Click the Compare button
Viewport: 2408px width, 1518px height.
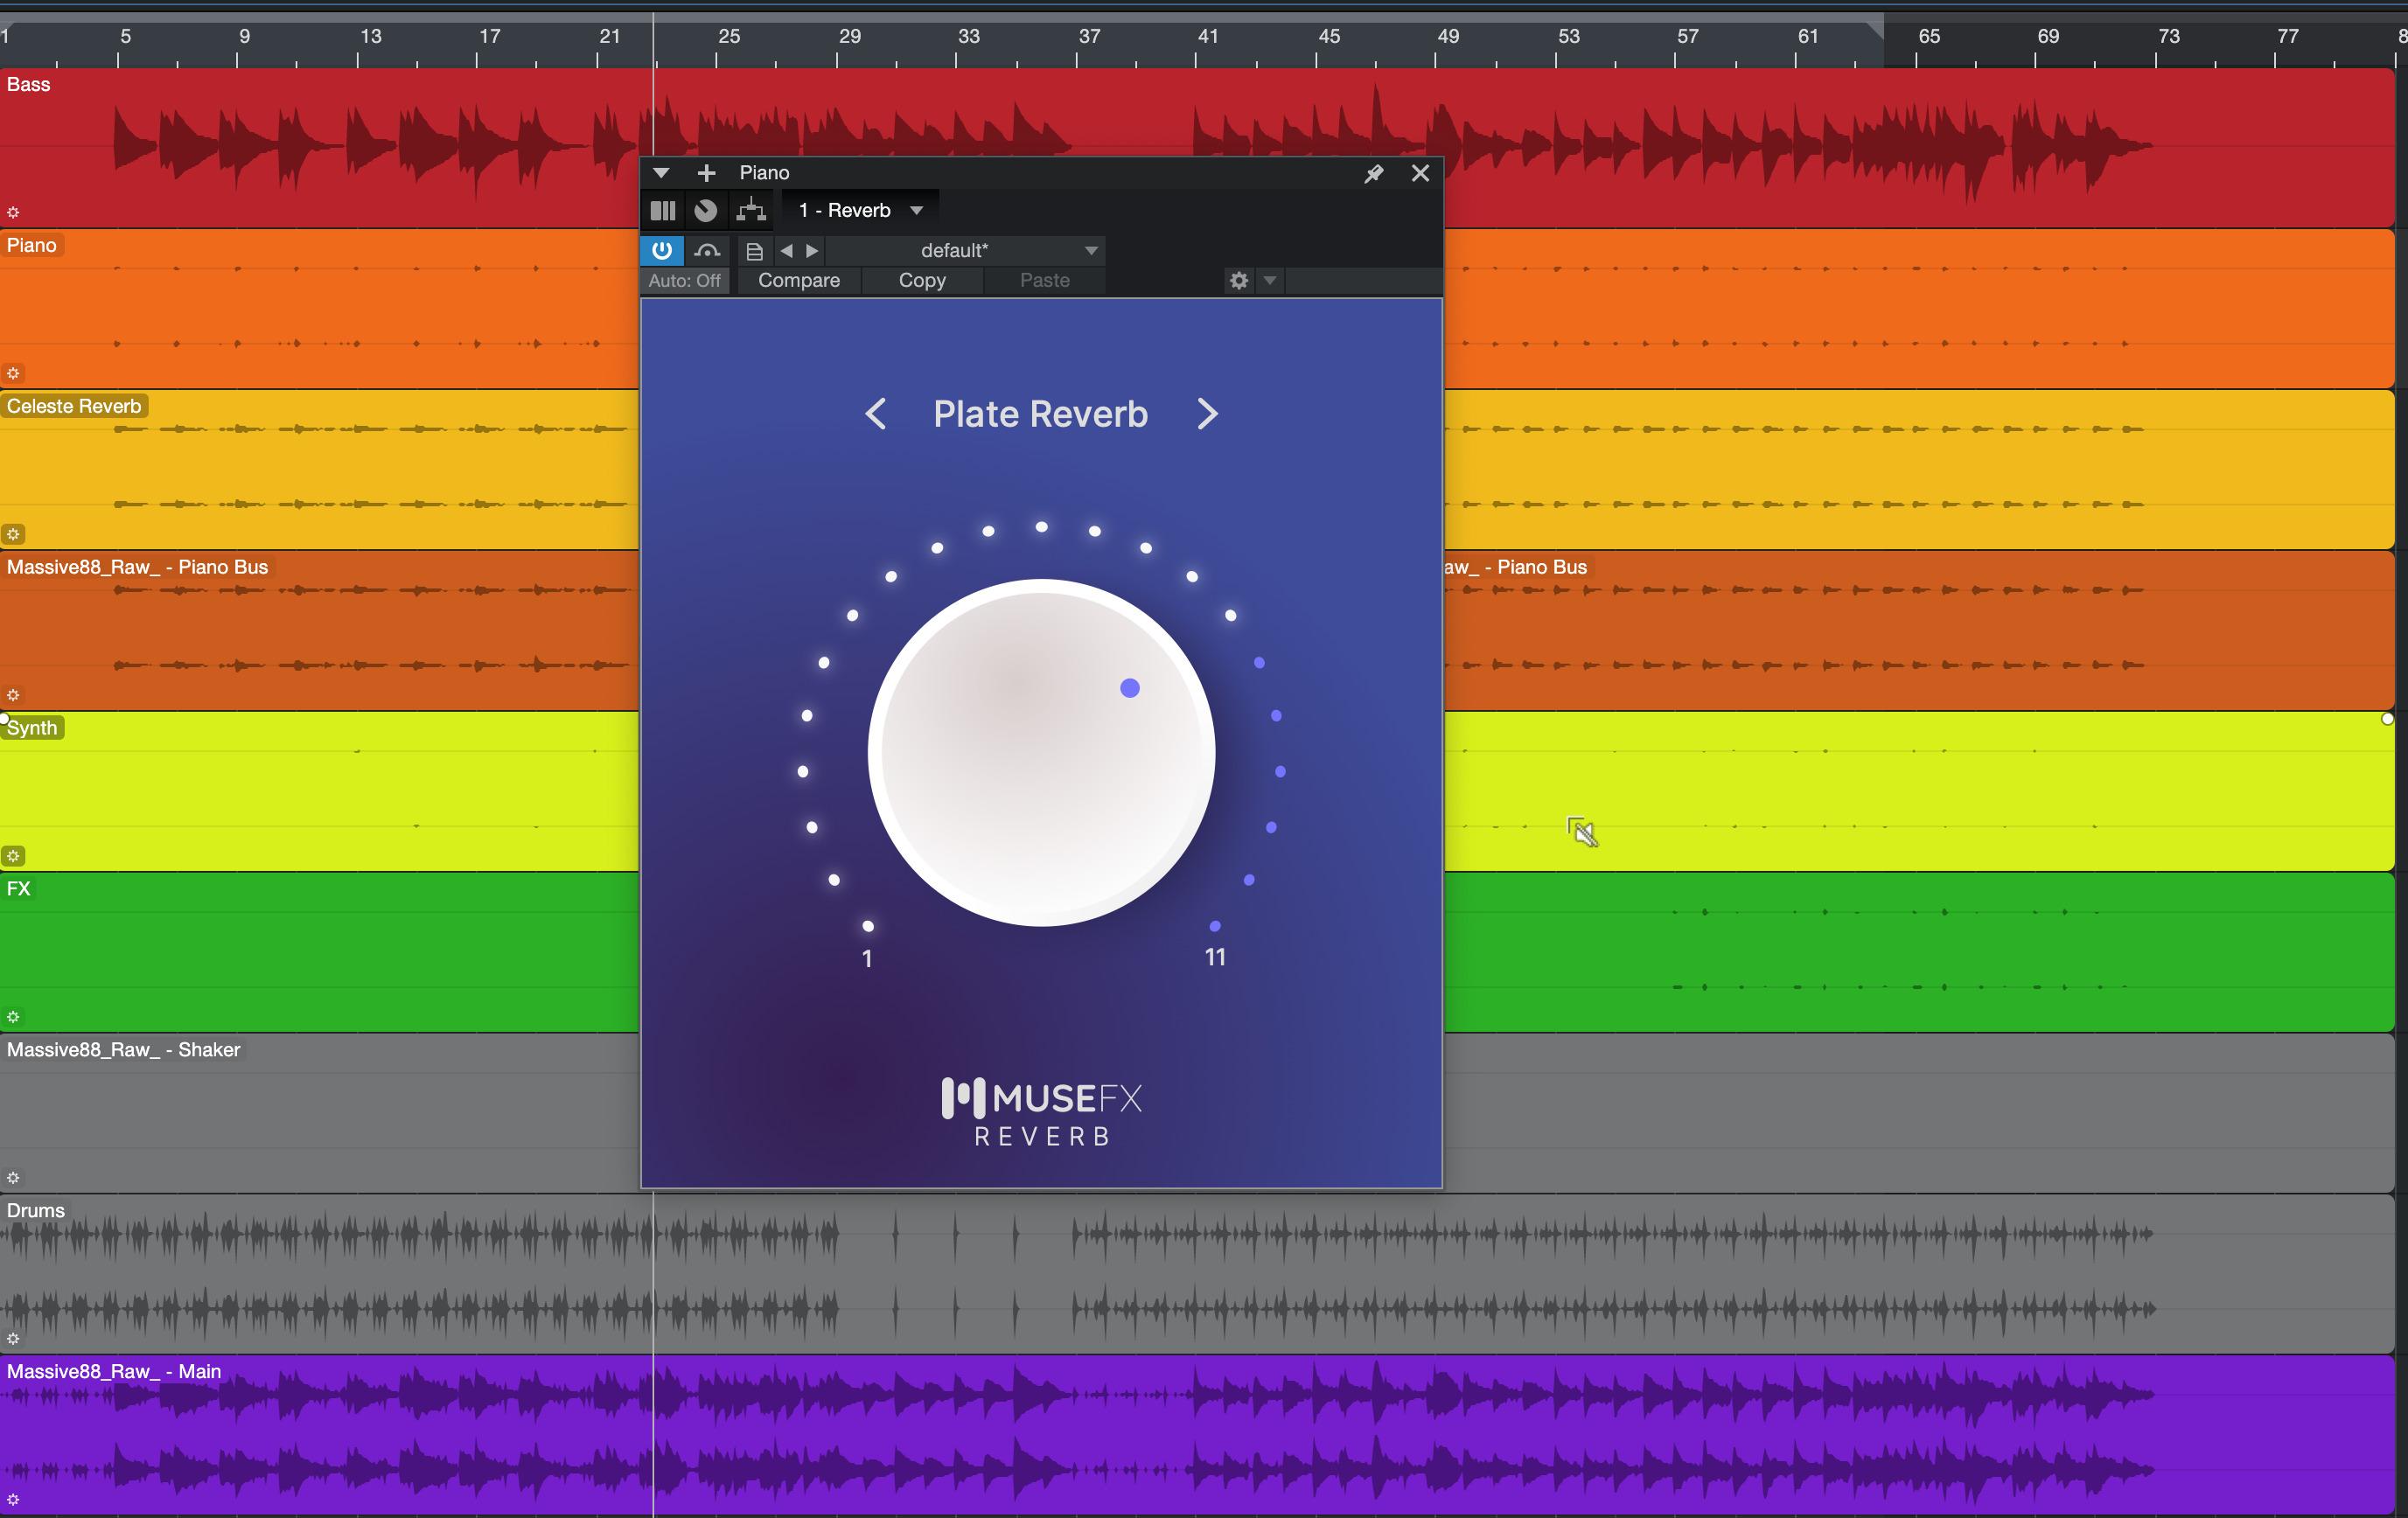click(x=799, y=280)
